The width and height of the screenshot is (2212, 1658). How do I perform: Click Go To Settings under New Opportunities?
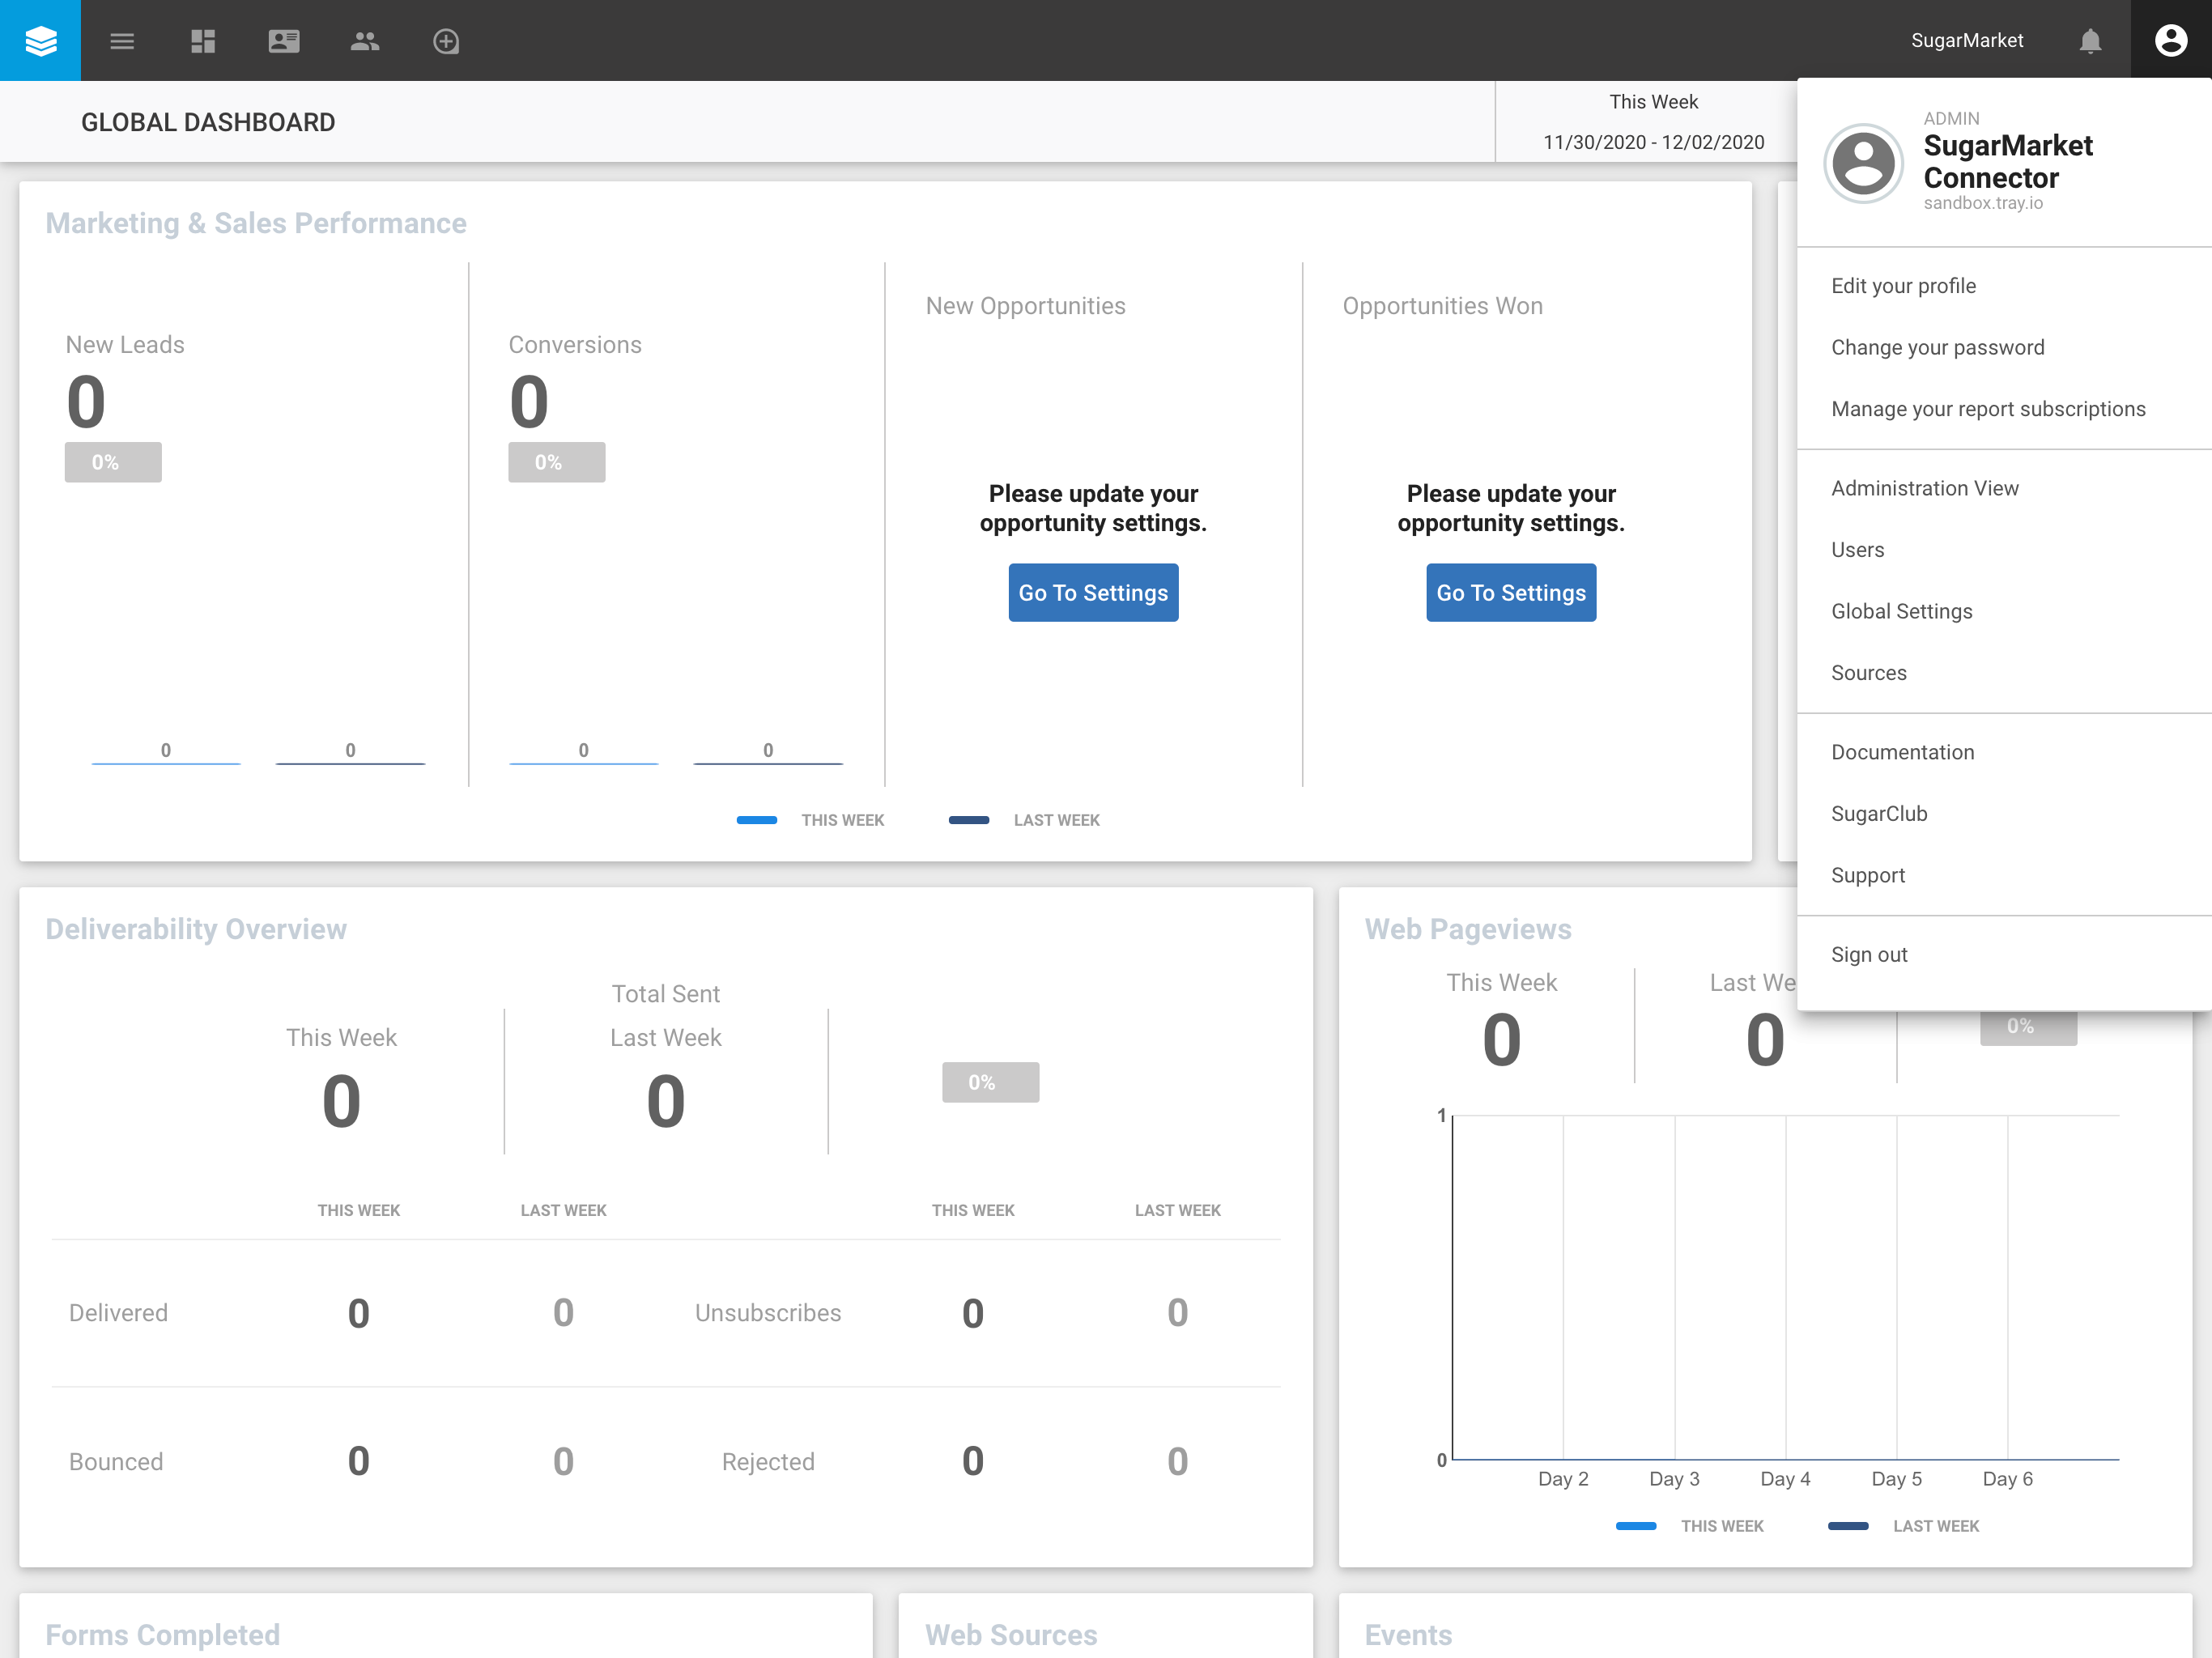point(1093,592)
